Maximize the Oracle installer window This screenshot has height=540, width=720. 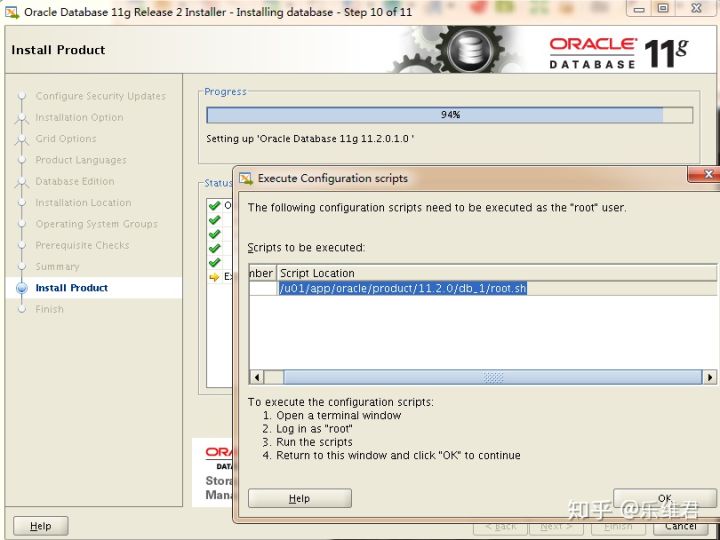(x=663, y=9)
